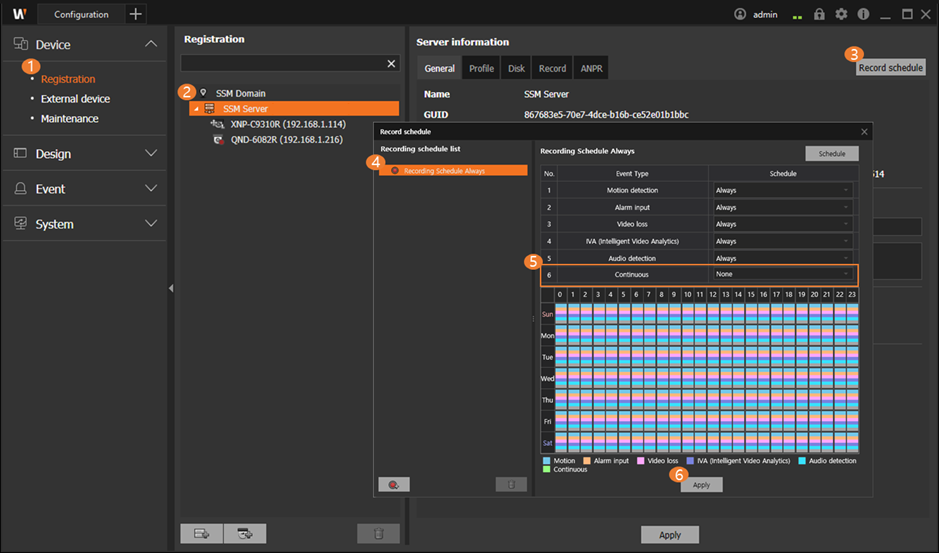Open the Motion detection schedule dropdown
Screen dimensions: 939x553
pos(782,190)
